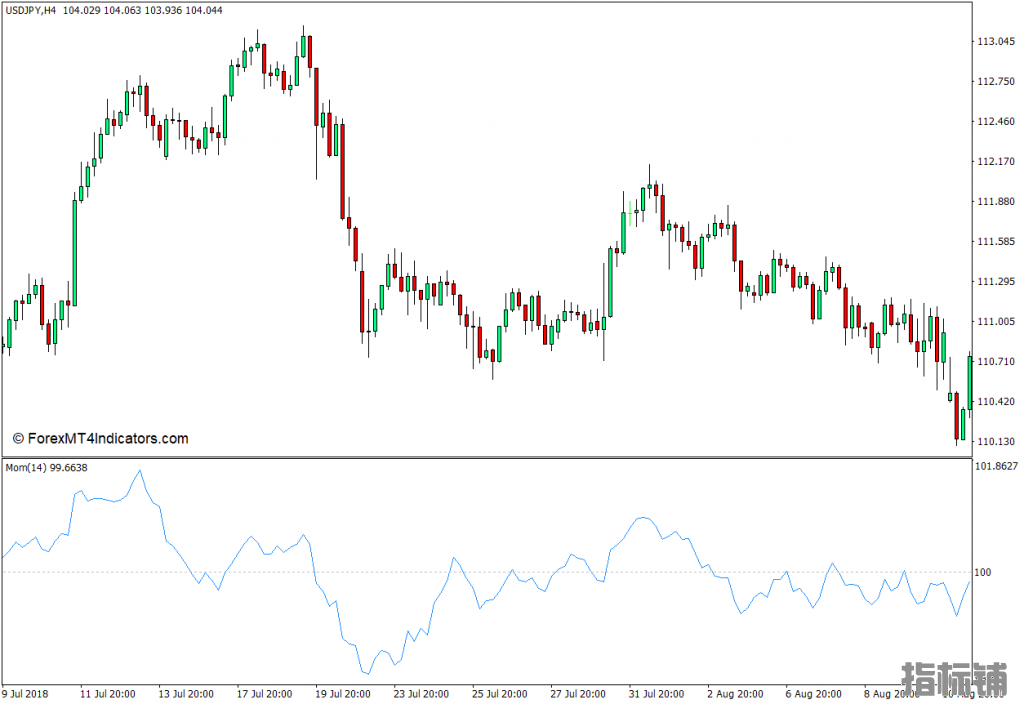Click the ForexMT4Indicators.com watermark text

[100, 438]
